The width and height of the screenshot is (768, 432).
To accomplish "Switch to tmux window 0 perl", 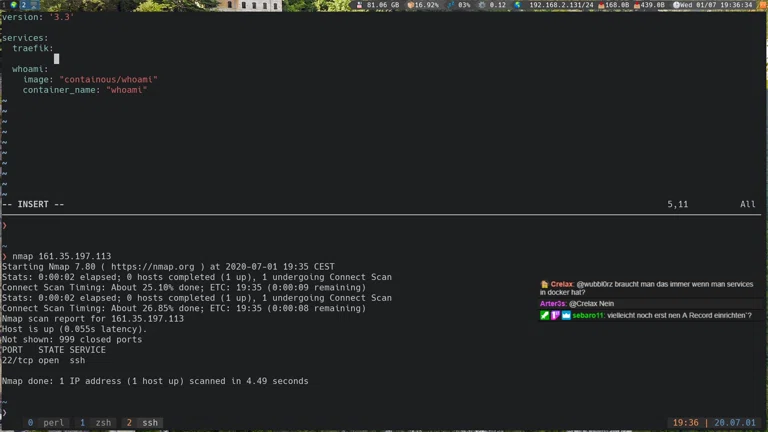I will (x=46, y=423).
